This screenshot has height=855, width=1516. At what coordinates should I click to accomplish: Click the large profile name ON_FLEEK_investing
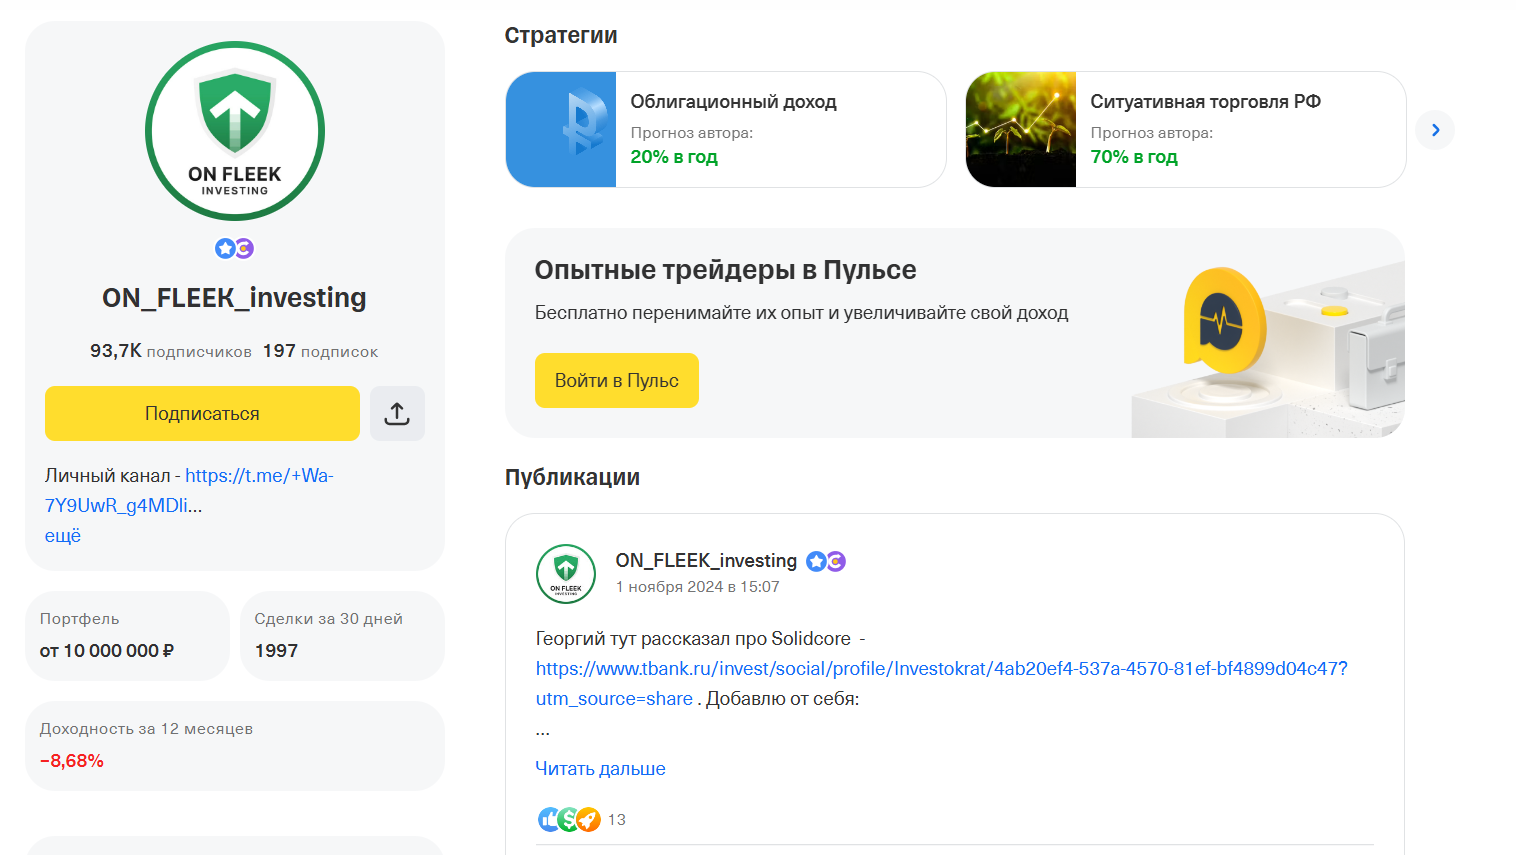(x=234, y=298)
